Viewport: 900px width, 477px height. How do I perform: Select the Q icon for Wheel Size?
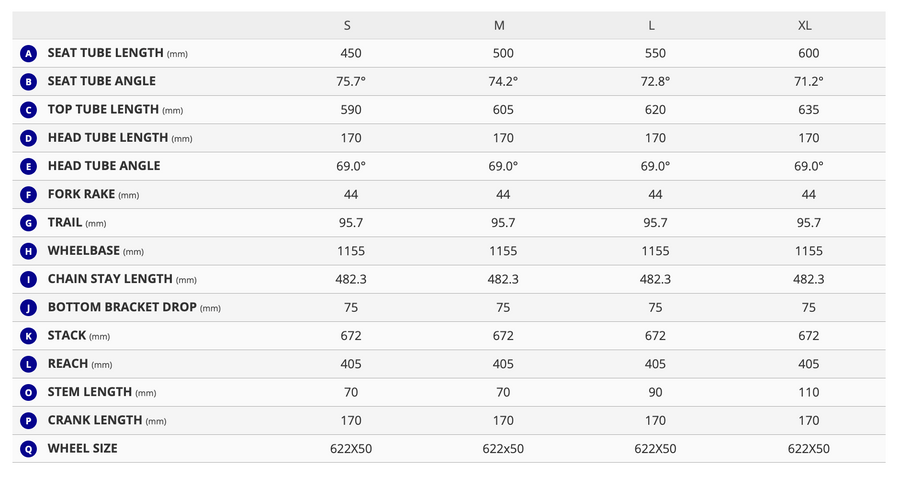point(28,449)
